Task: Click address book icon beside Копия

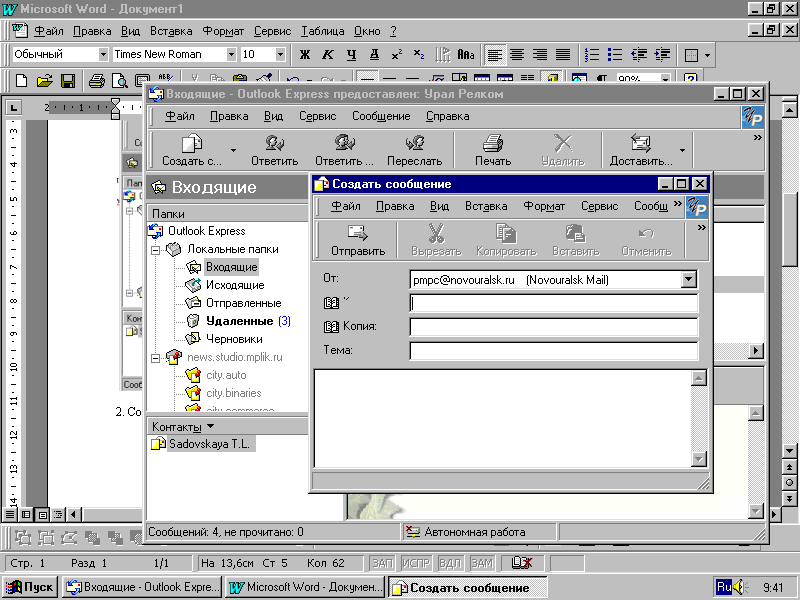Action: [331, 327]
